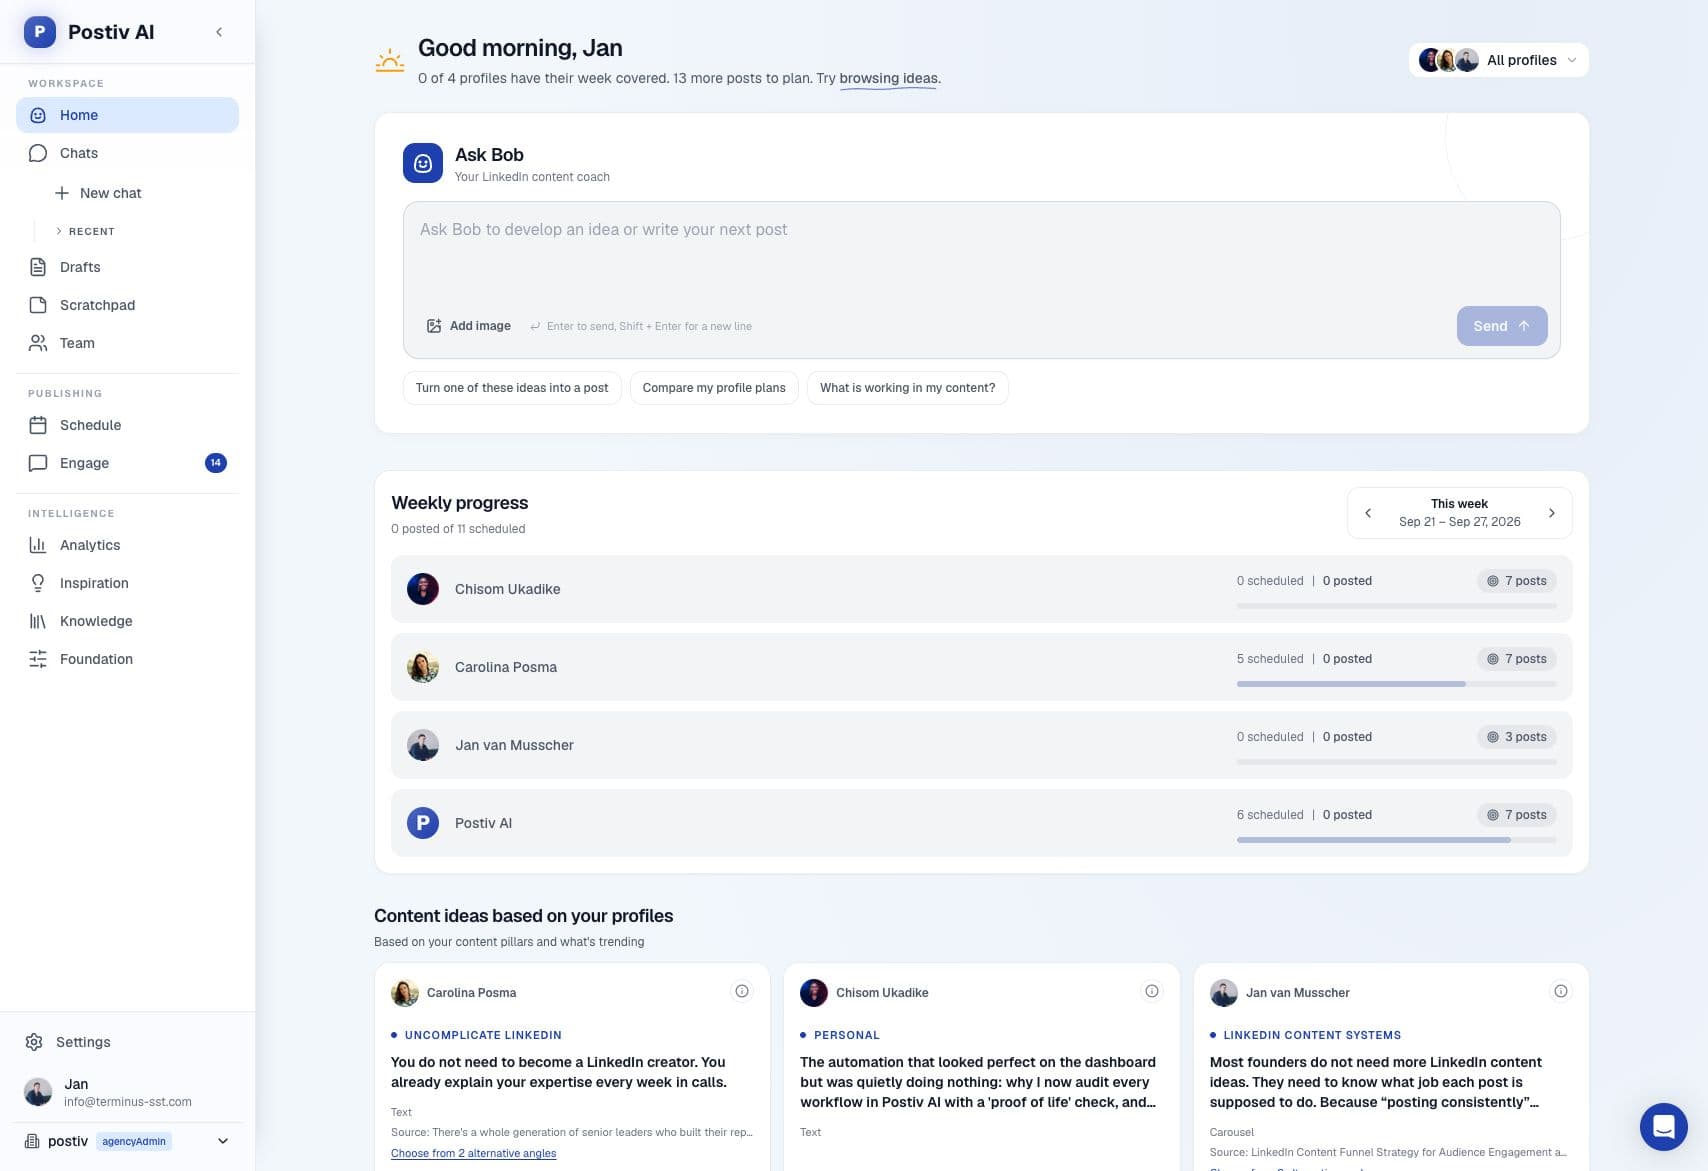Choose 'Turn one of these ideas into a post'

(x=512, y=388)
